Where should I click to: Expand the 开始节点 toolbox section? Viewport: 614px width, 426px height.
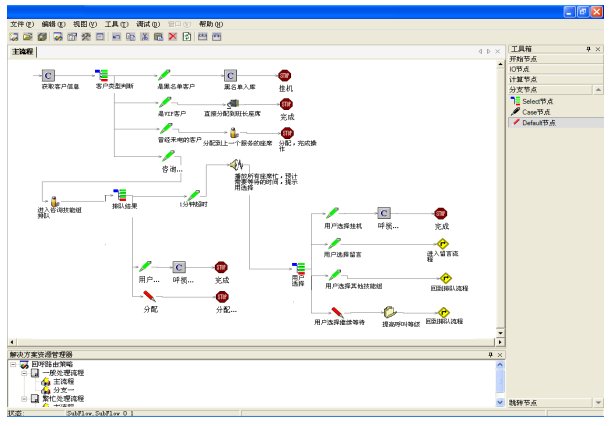(x=524, y=59)
